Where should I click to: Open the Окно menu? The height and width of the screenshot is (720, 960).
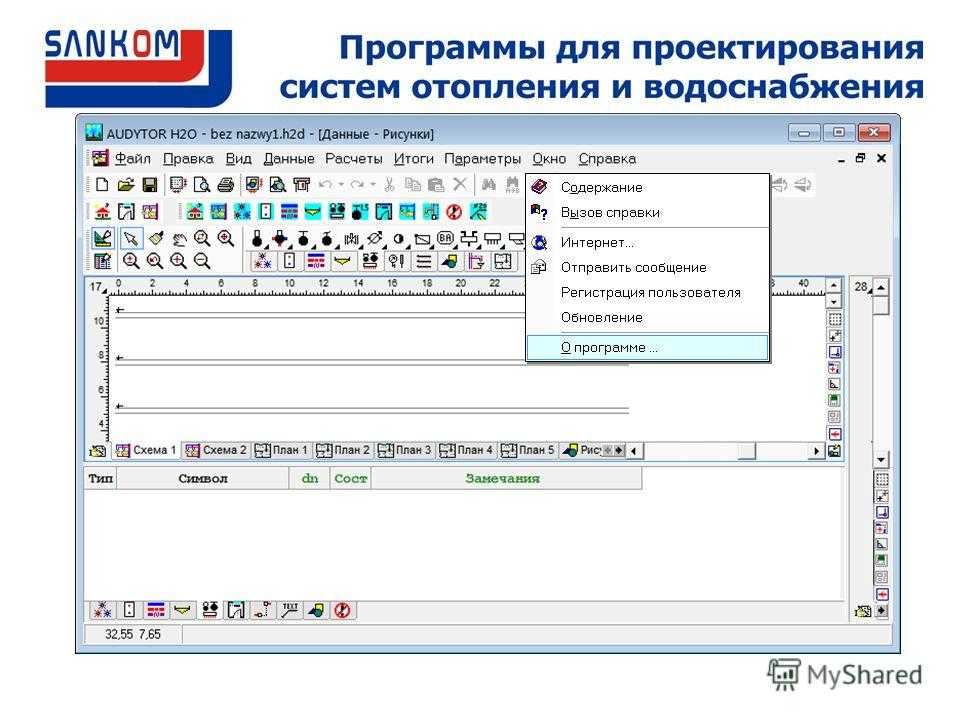pyautogui.click(x=549, y=159)
